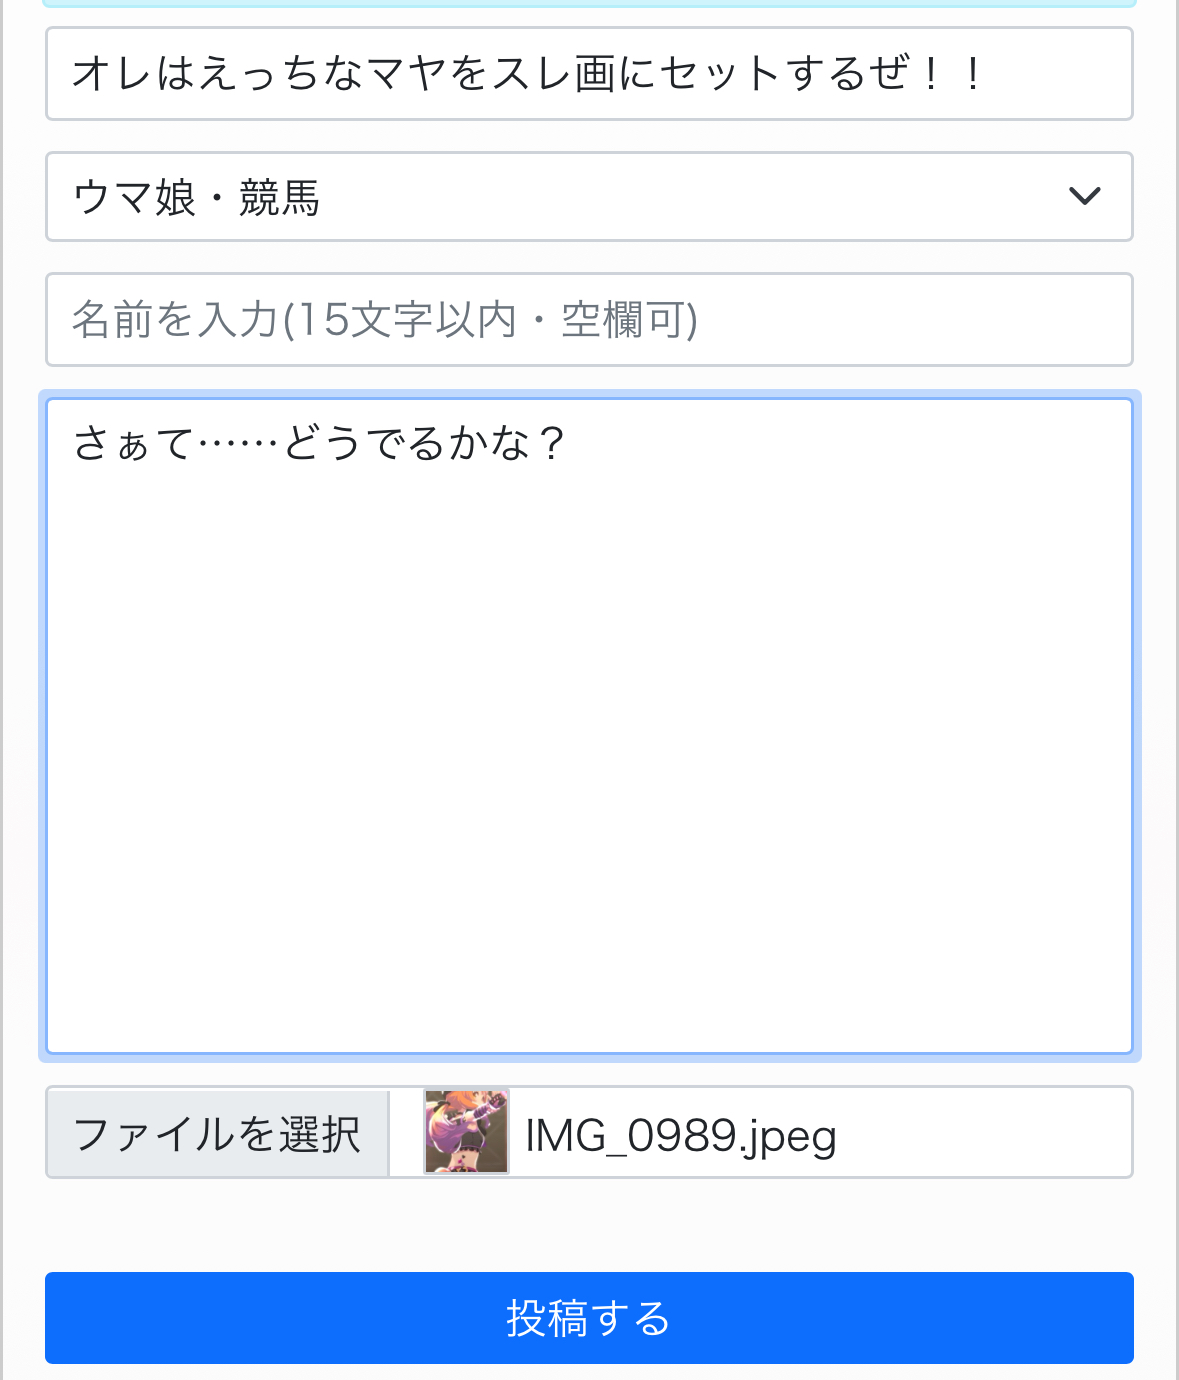The width and height of the screenshot is (1179, 1380).
Task: Focus the thread title field starting with オレは
Action: coord(588,74)
